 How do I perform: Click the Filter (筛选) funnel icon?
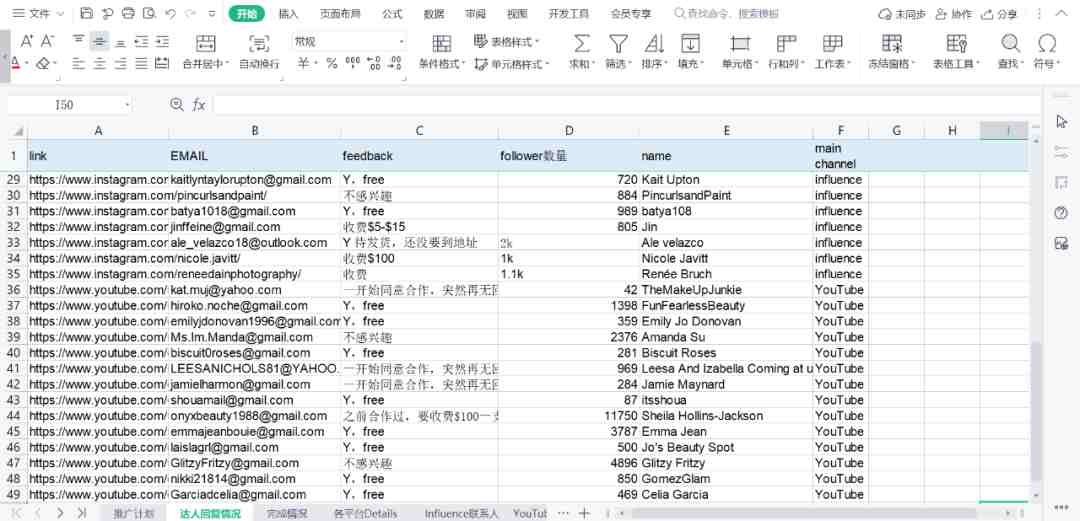(x=619, y=44)
